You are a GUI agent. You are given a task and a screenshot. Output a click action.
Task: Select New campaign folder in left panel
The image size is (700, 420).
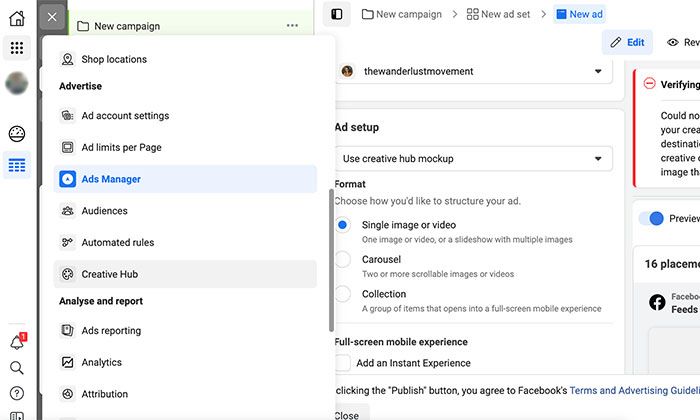(118, 26)
